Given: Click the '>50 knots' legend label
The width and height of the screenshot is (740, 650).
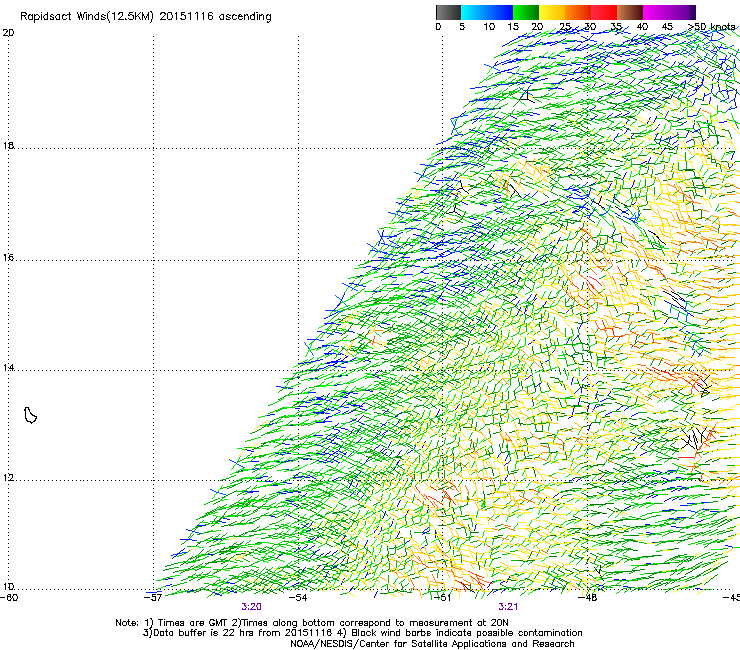Looking at the screenshot, I should pyautogui.click(x=711, y=26).
